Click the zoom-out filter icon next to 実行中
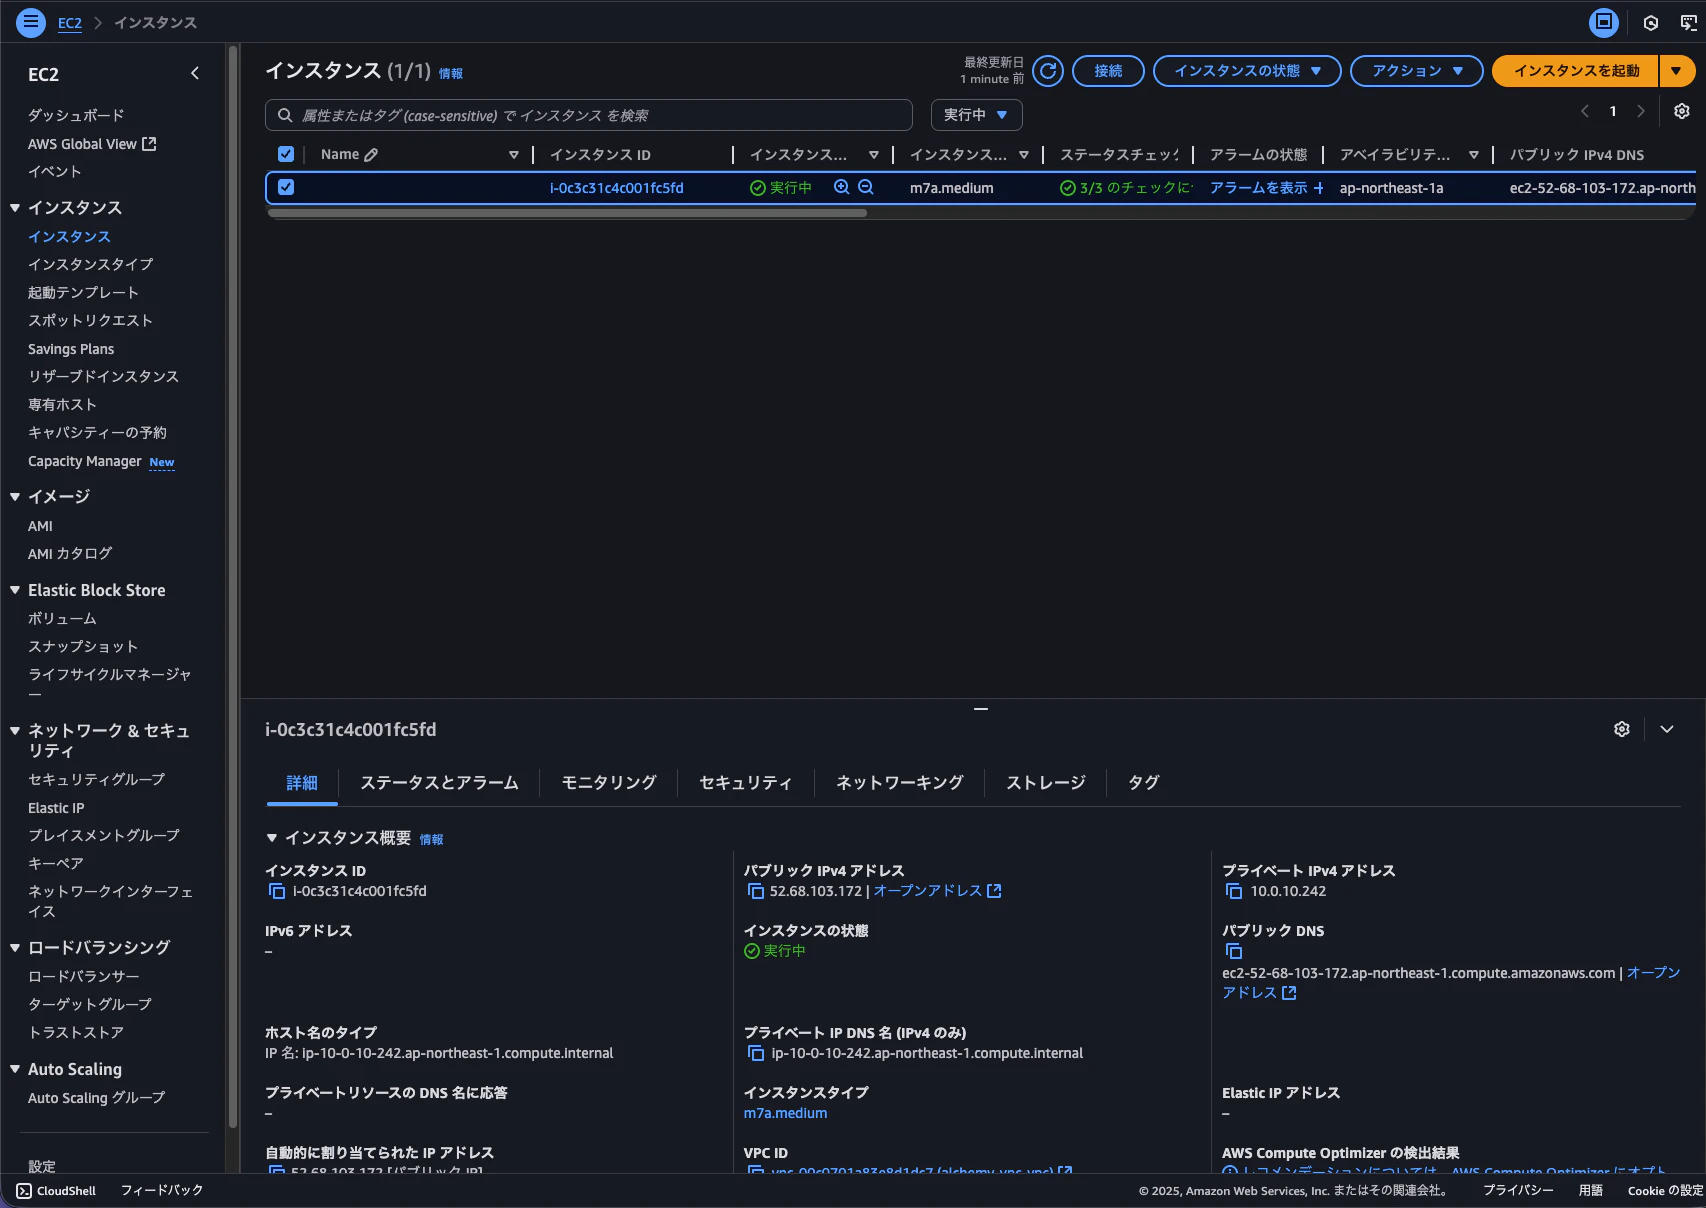This screenshot has width=1706, height=1208. point(866,187)
